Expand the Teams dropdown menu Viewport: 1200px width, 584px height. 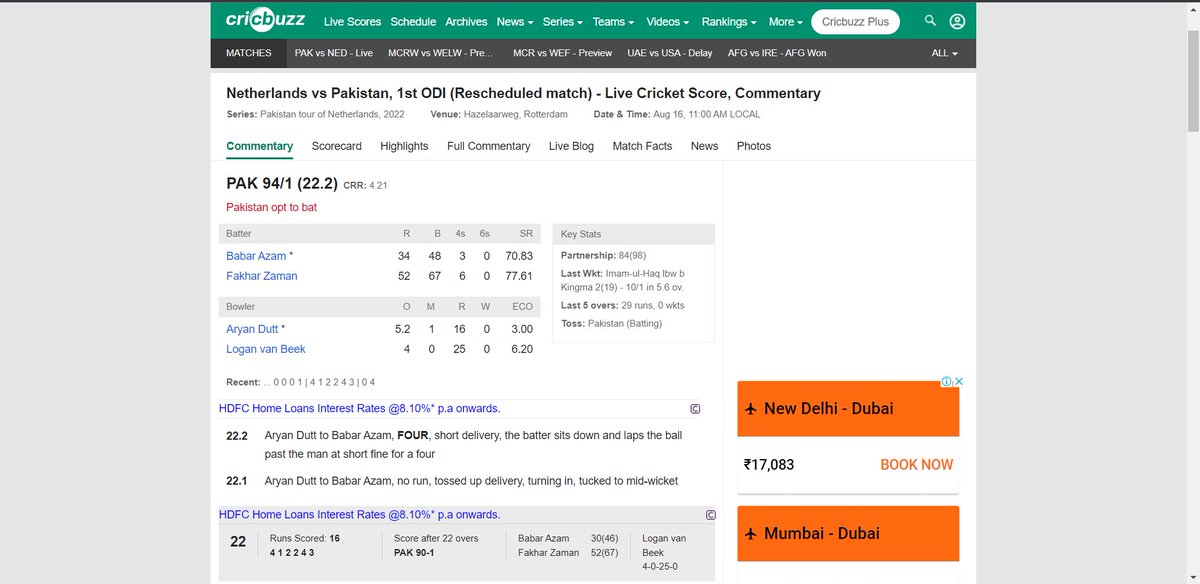point(614,21)
